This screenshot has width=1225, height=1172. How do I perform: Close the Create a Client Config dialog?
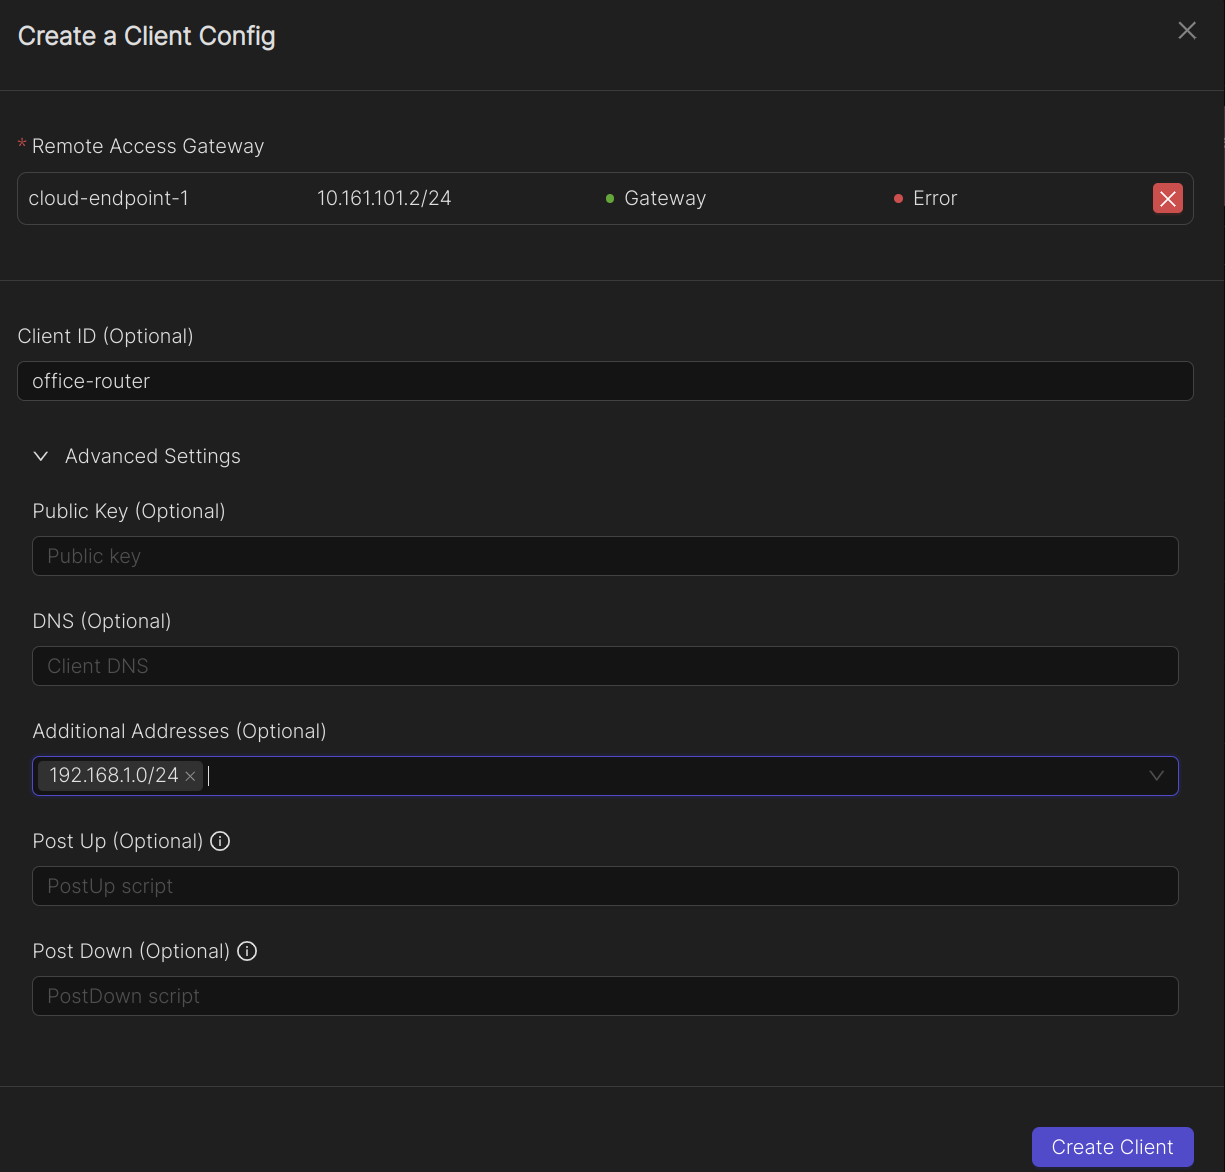(1187, 31)
